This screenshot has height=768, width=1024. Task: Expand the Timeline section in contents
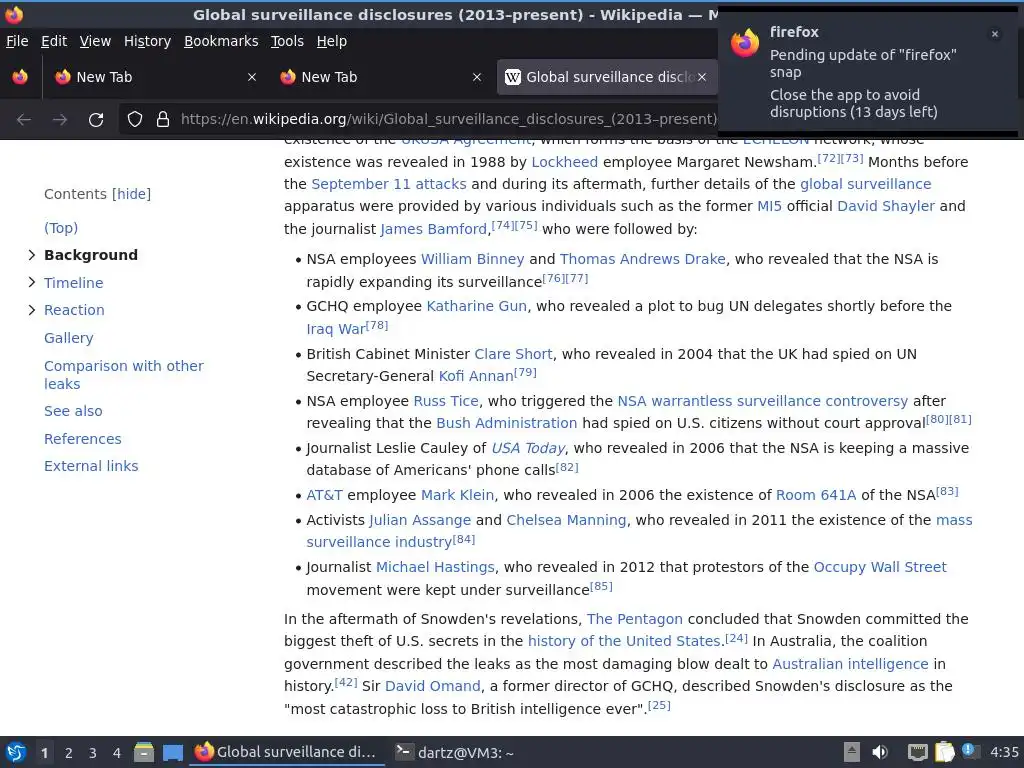pos(31,282)
